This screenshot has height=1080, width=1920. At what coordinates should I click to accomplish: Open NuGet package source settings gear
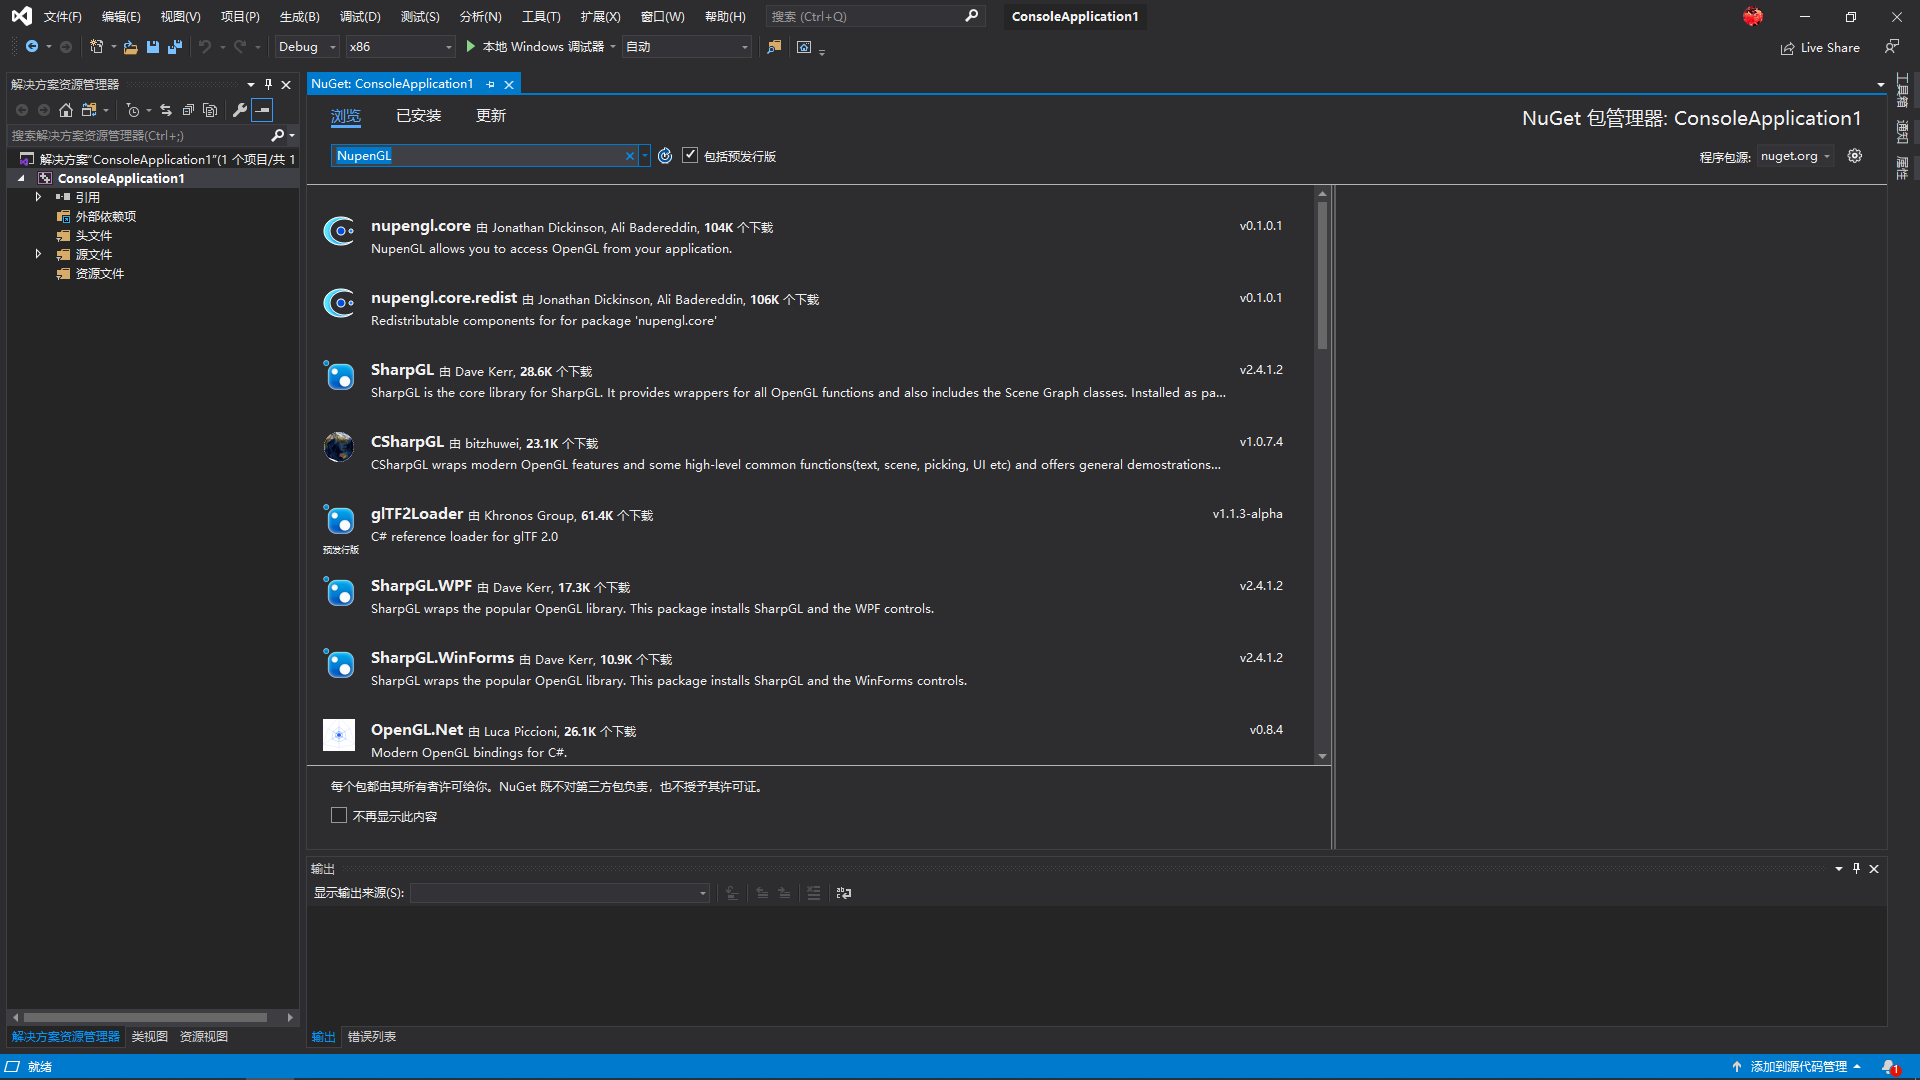click(x=1855, y=156)
